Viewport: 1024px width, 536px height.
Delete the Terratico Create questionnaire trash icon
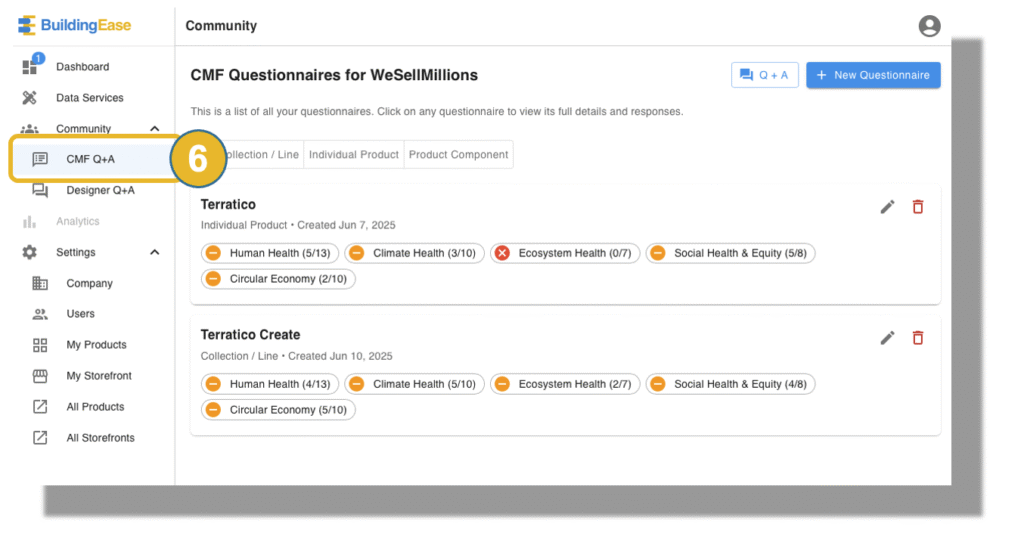coord(918,338)
